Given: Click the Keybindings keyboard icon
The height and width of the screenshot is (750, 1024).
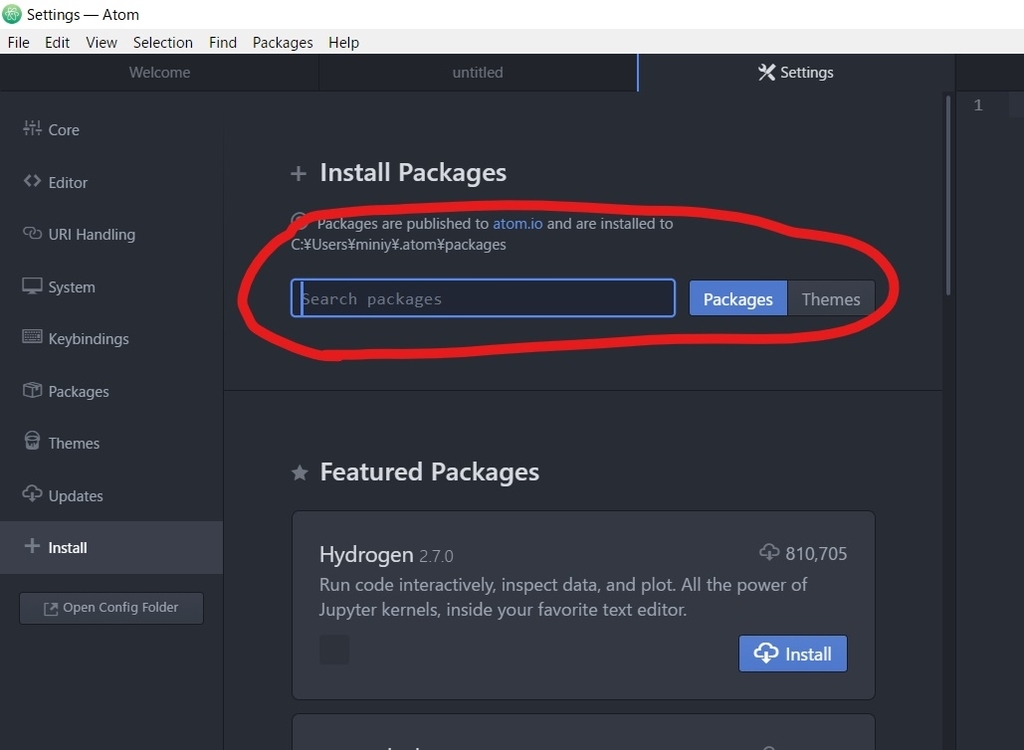Looking at the screenshot, I should click(32, 338).
